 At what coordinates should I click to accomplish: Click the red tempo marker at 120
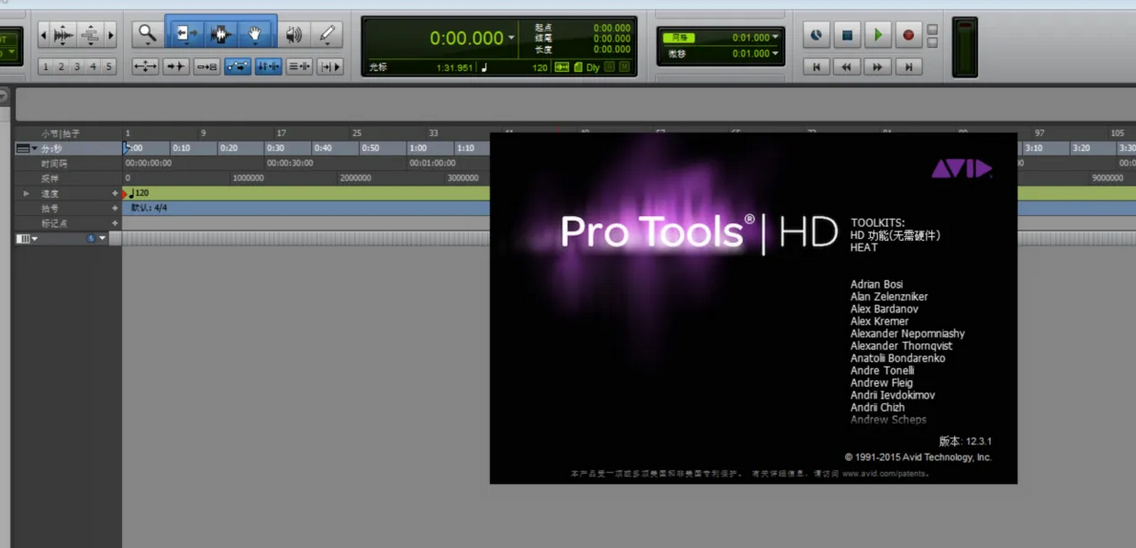click(125, 194)
